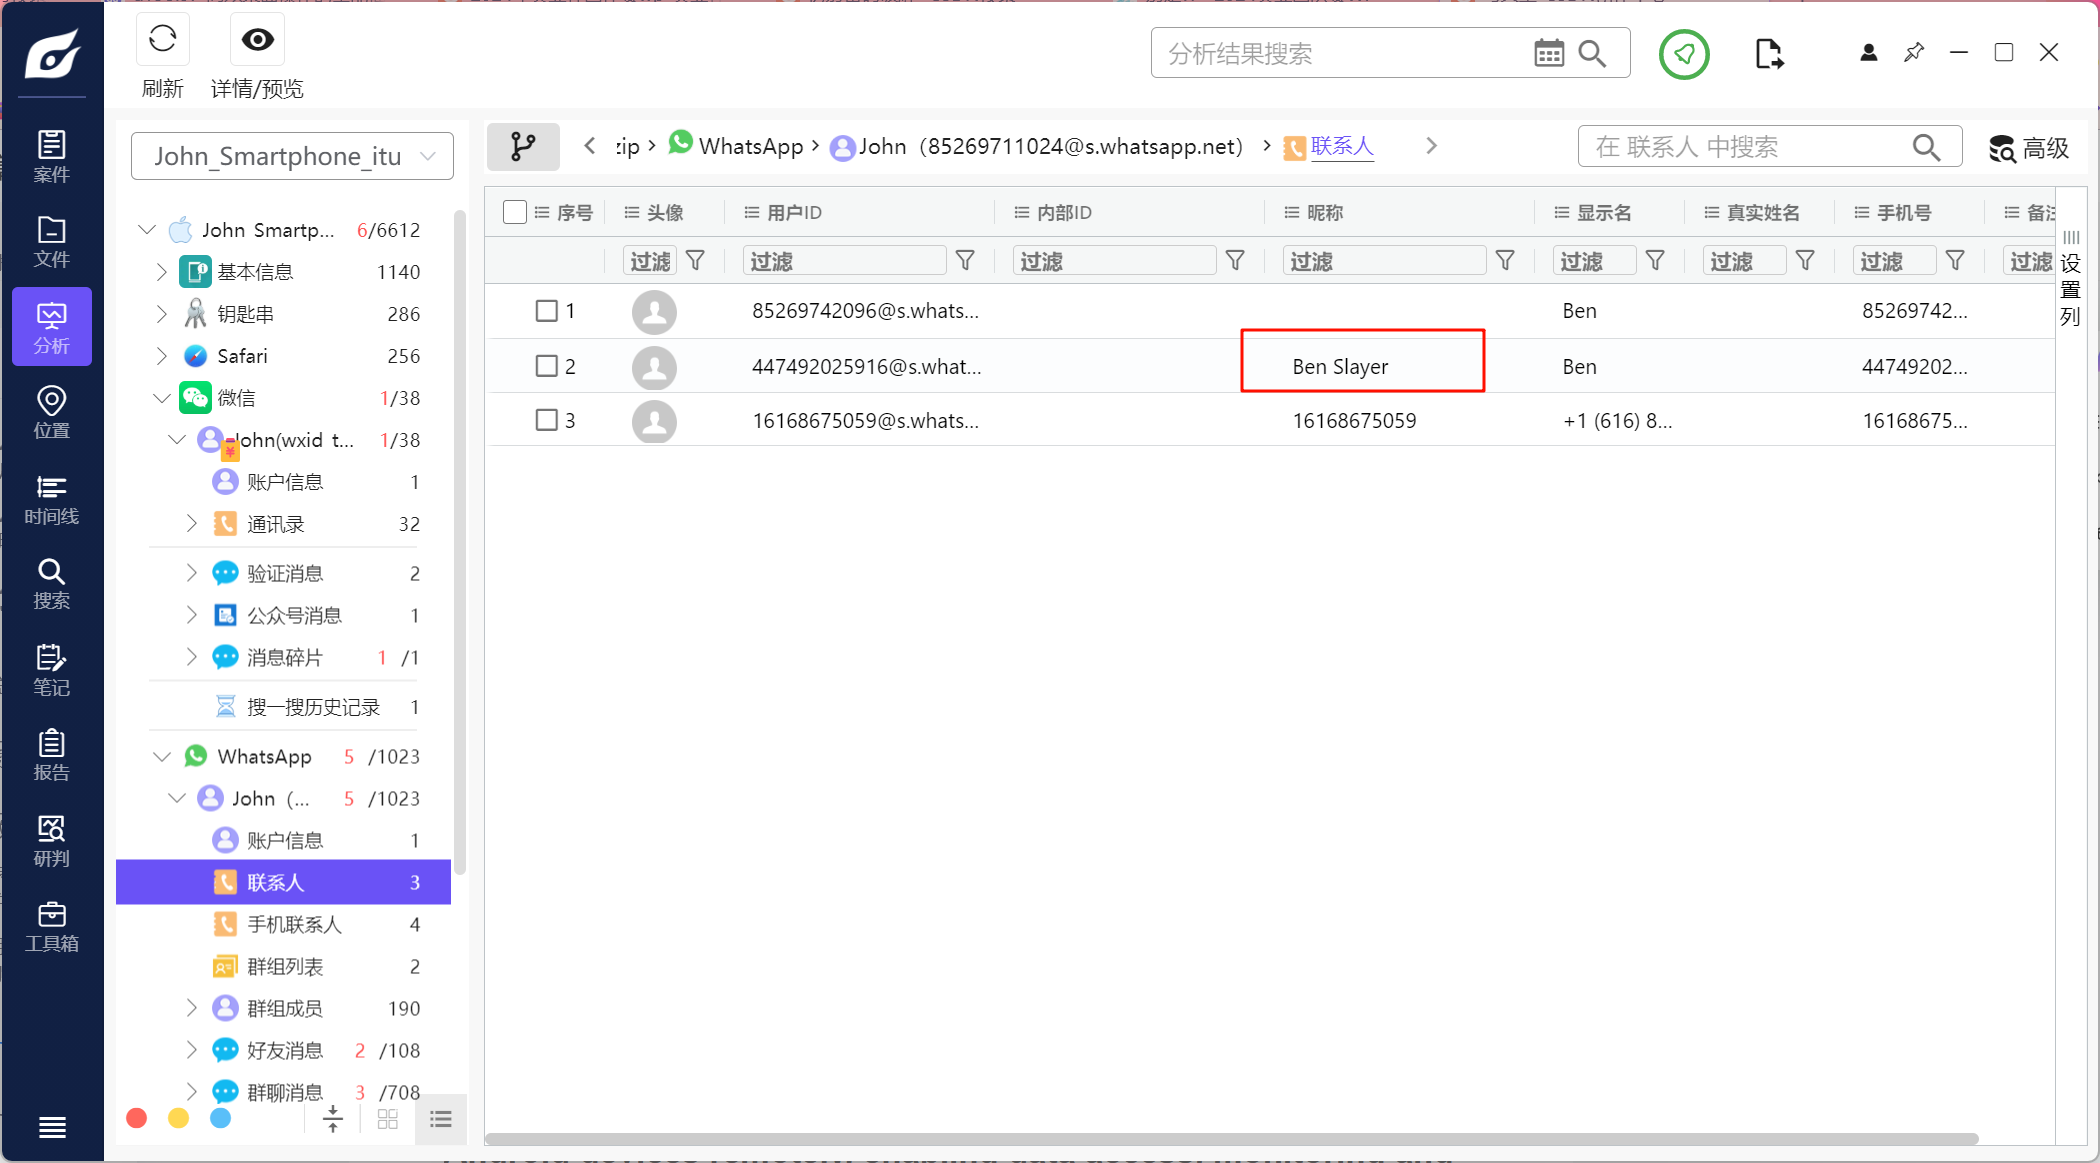Screen dimensions: 2100x1163
Task: Open 工具箱 toolbox in sidebar
Action: tap(51, 926)
